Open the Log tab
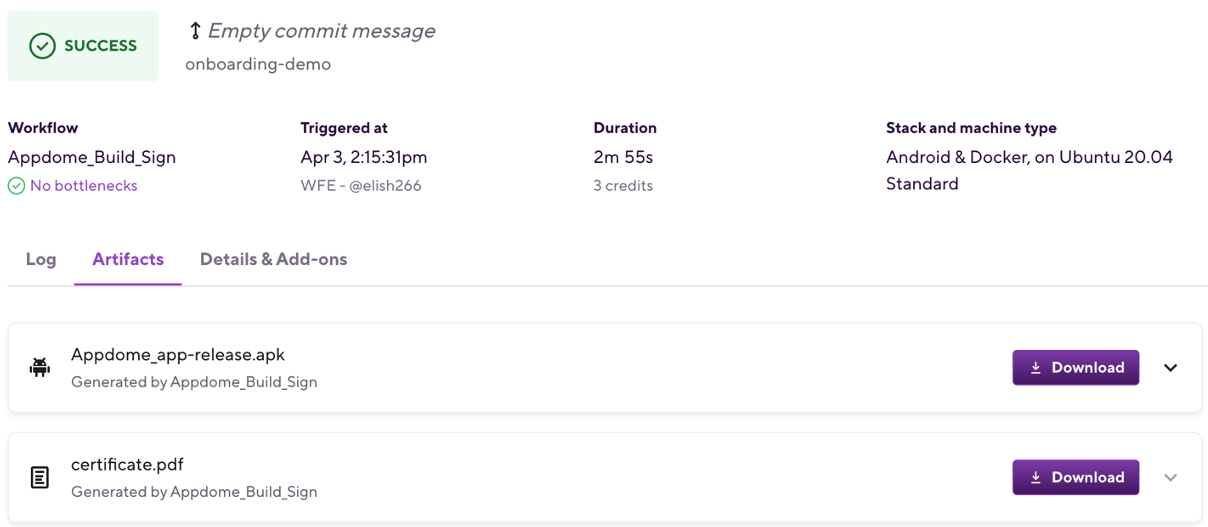Image resolution: width=1208 pixels, height=527 pixels. [41, 259]
